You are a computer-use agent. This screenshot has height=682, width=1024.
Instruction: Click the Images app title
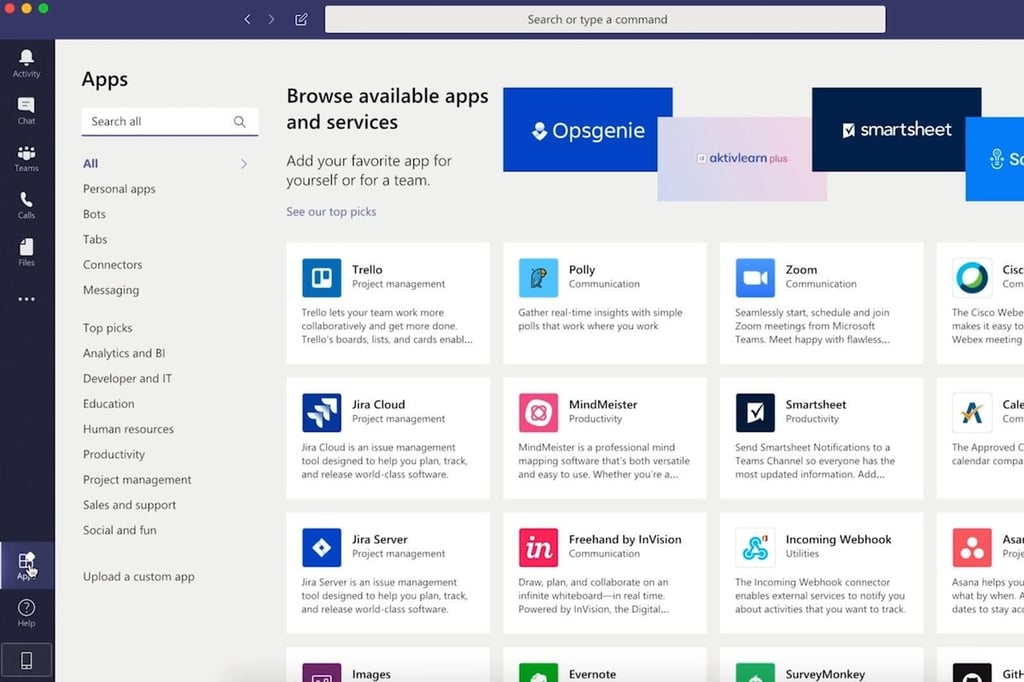pos(371,674)
